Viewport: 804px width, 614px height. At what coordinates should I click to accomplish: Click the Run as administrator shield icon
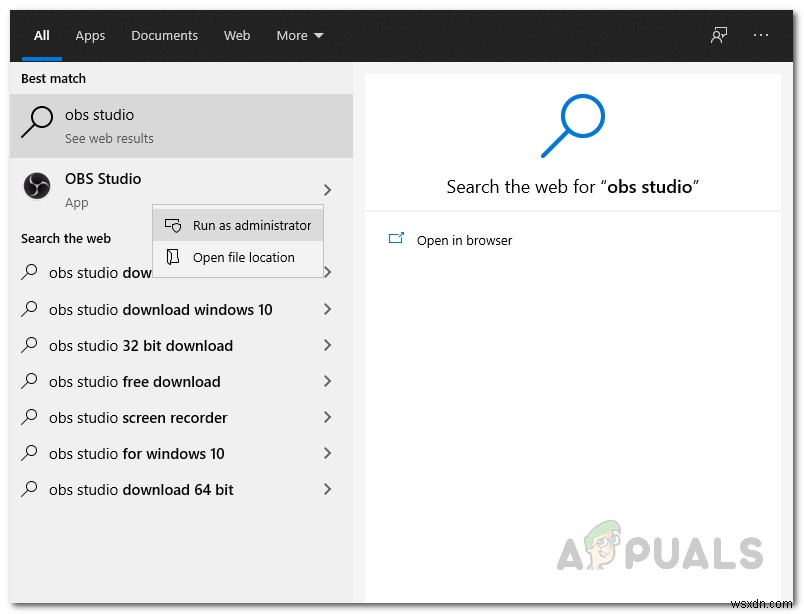click(x=173, y=226)
